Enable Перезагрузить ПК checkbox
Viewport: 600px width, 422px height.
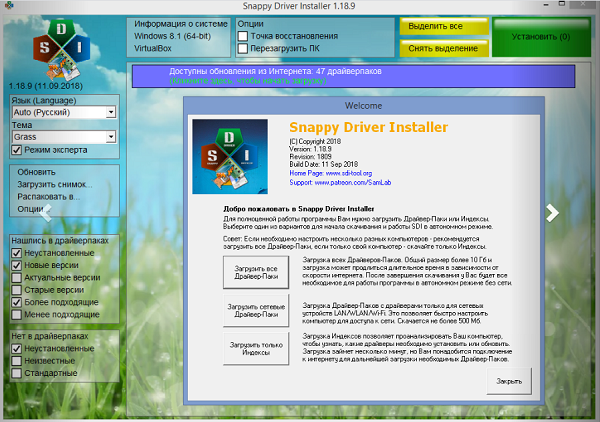point(243,49)
